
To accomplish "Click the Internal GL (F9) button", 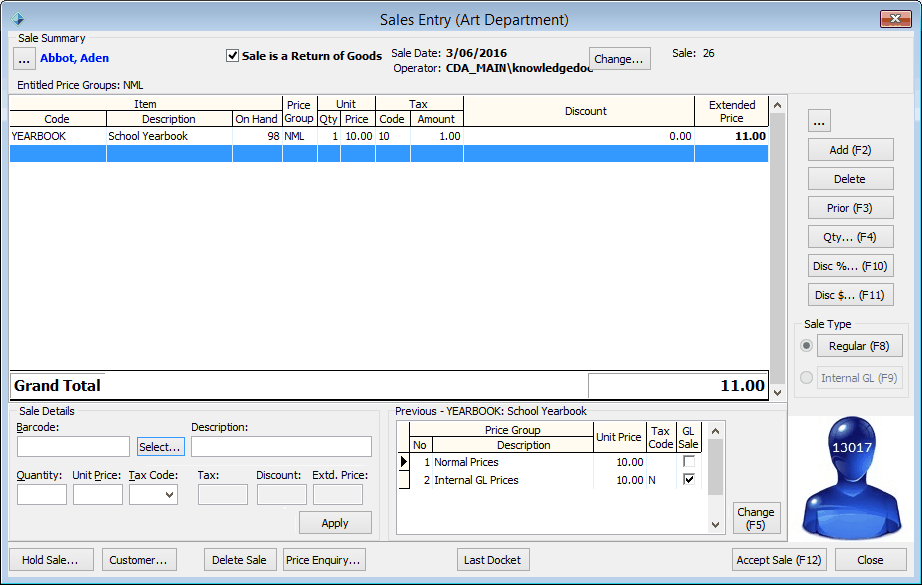I will coord(859,377).
